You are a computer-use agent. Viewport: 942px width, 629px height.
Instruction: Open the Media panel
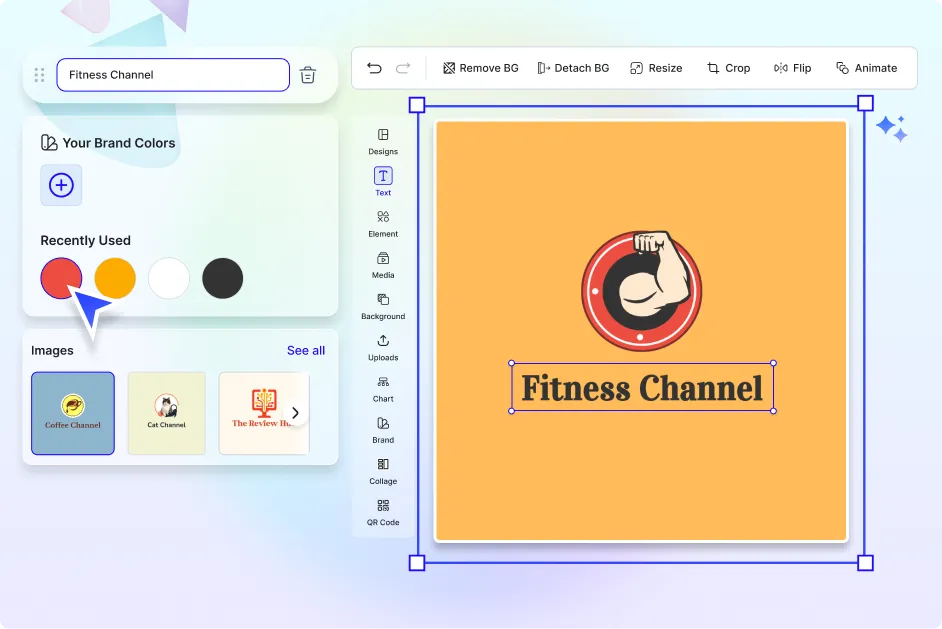tap(383, 264)
